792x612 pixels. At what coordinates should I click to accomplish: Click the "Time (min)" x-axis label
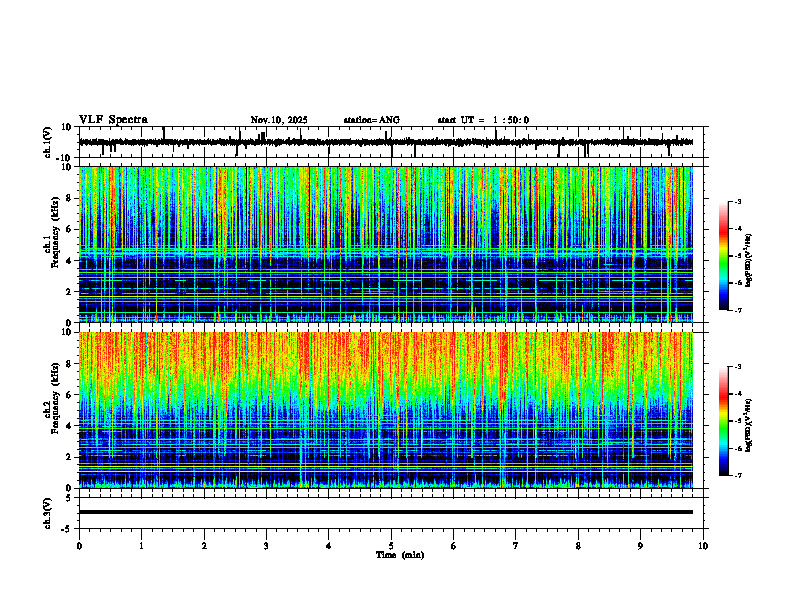pos(400,555)
